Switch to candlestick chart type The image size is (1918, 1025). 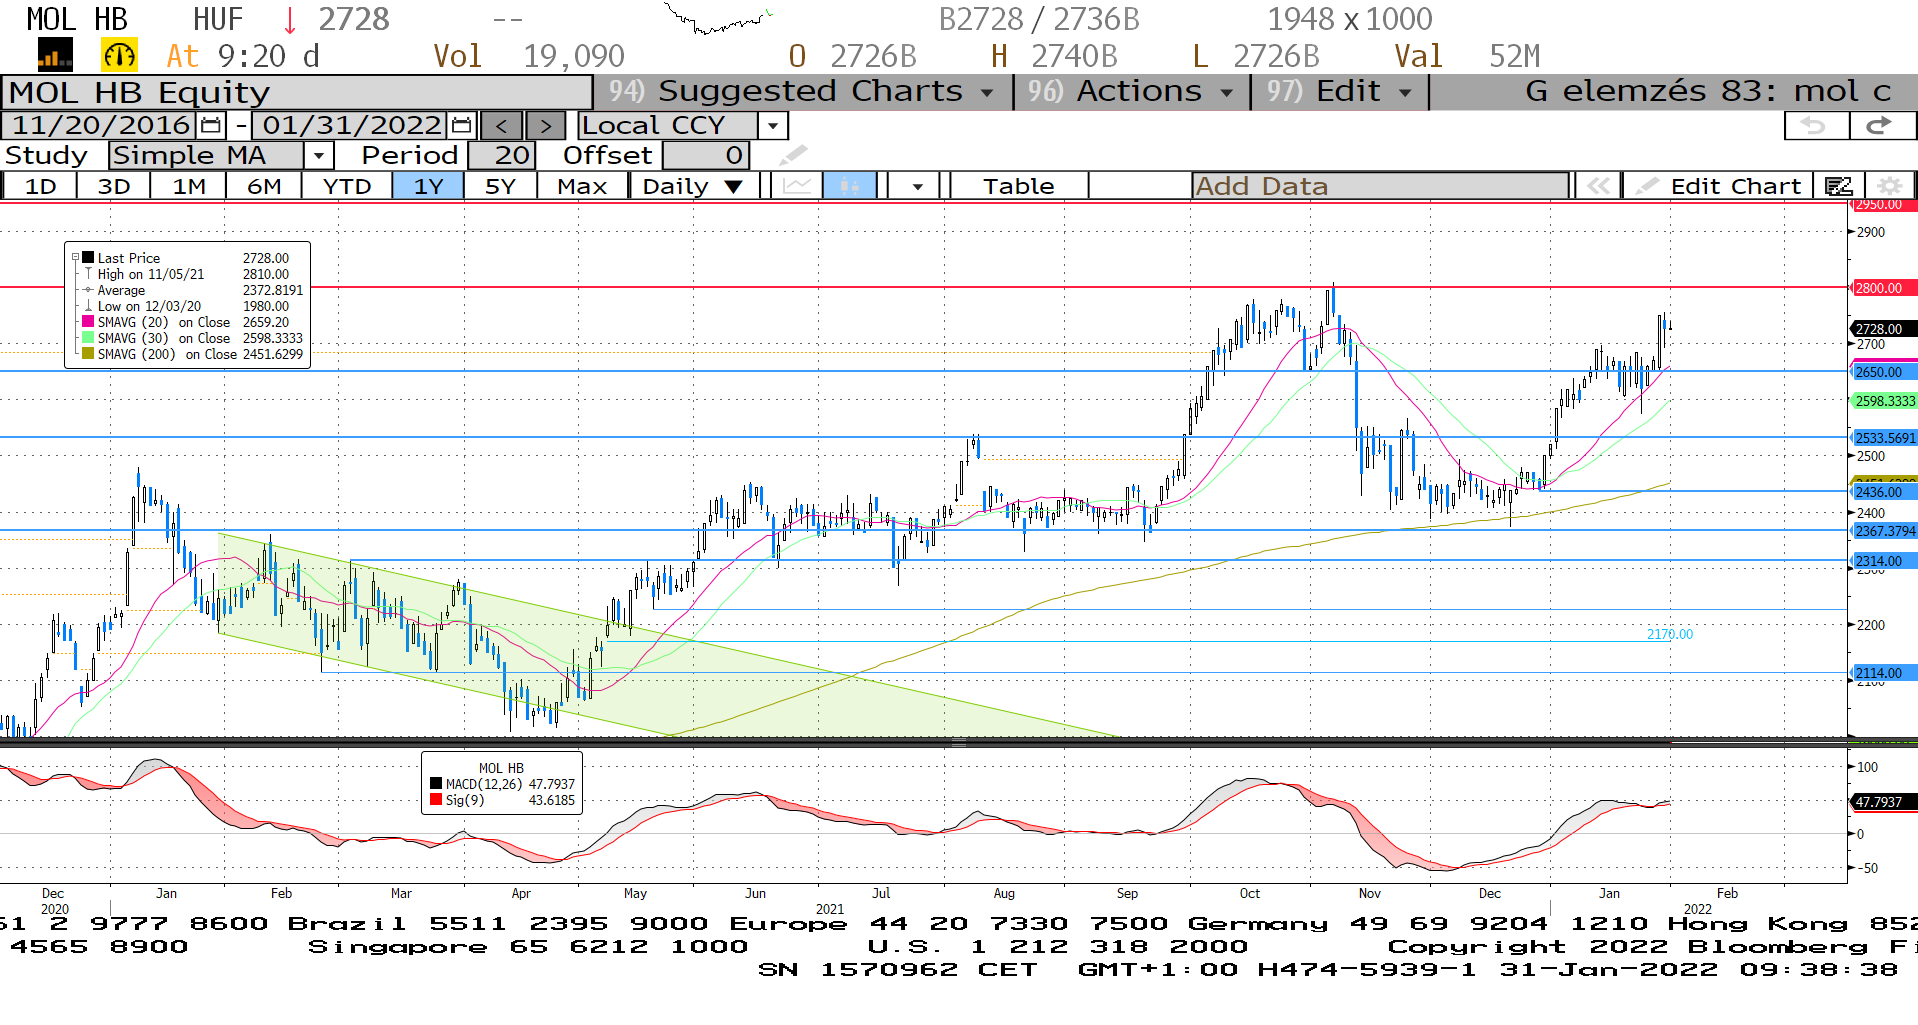[x=849, y=186]
